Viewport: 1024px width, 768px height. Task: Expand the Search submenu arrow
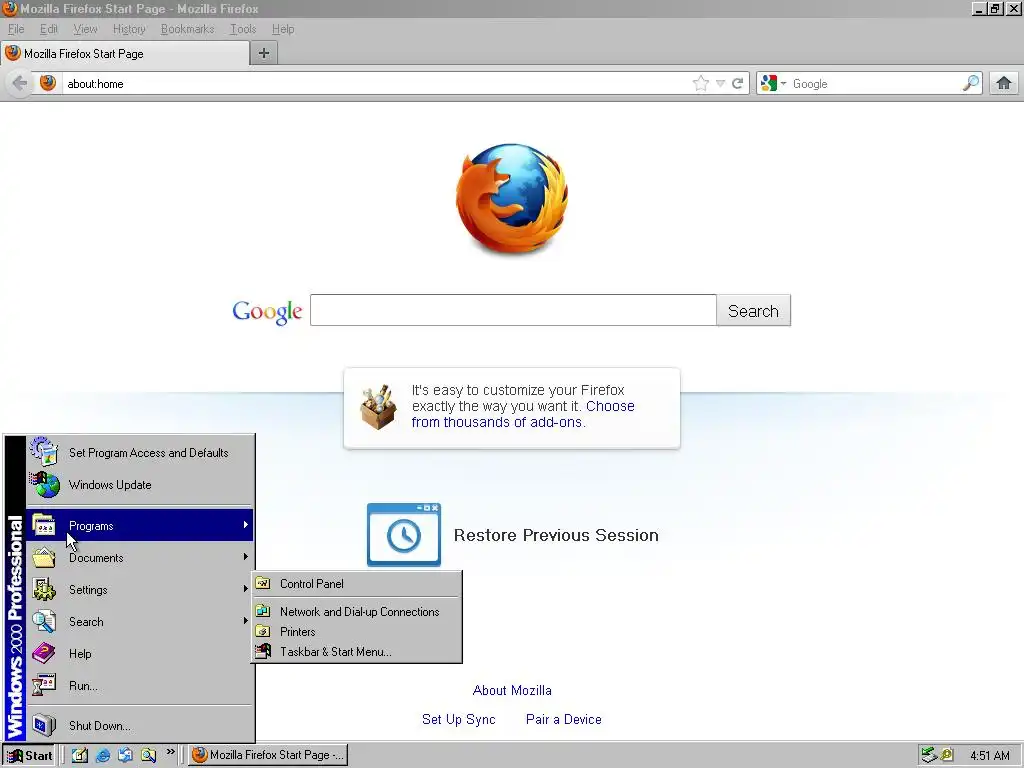[x=246, y=621]
